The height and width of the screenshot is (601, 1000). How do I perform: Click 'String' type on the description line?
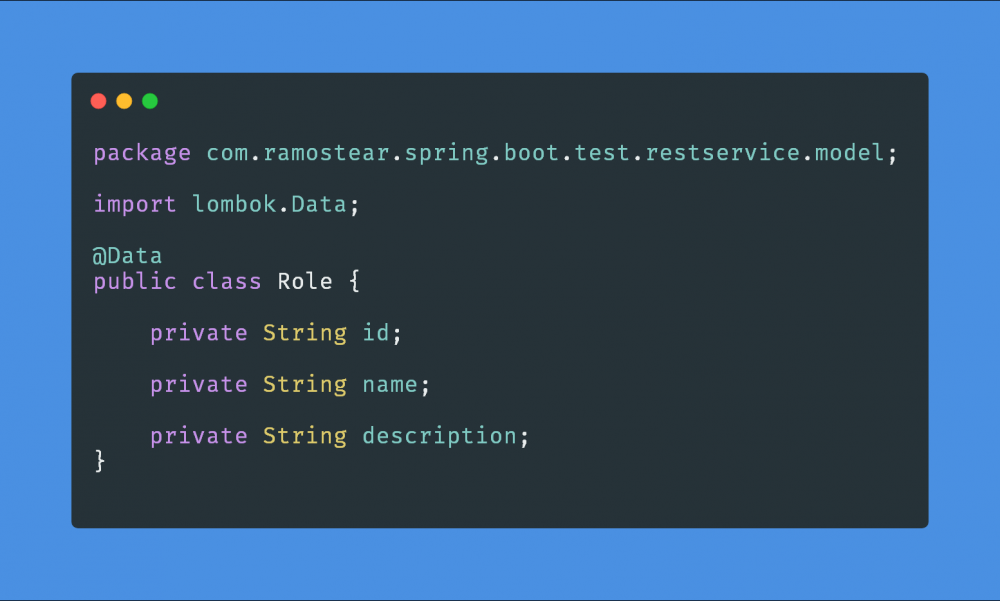[305, 436]
